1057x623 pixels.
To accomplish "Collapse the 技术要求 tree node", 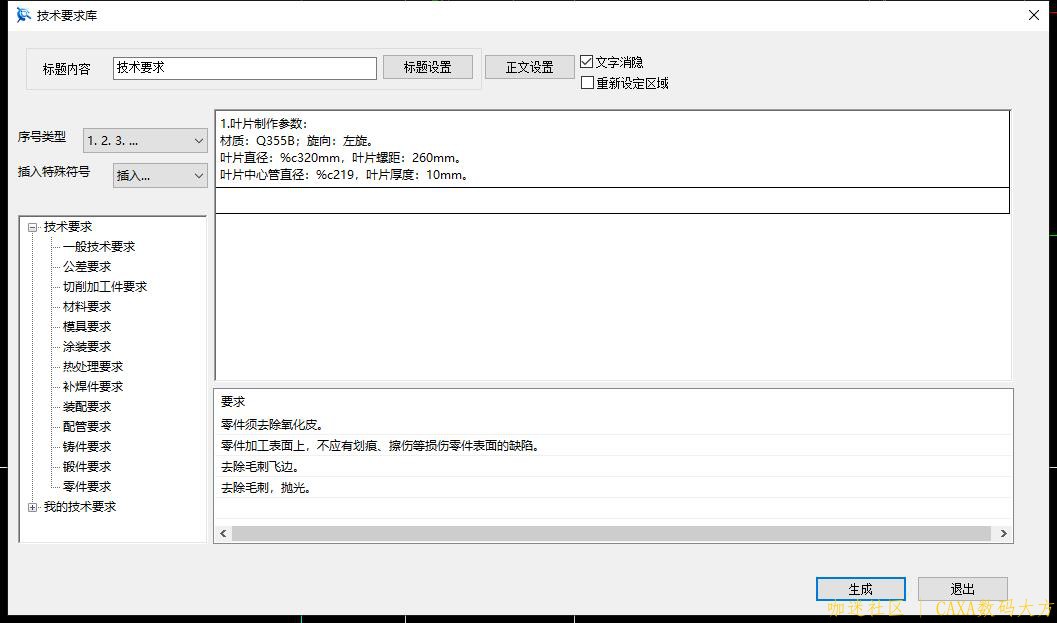I will [33, 227].
